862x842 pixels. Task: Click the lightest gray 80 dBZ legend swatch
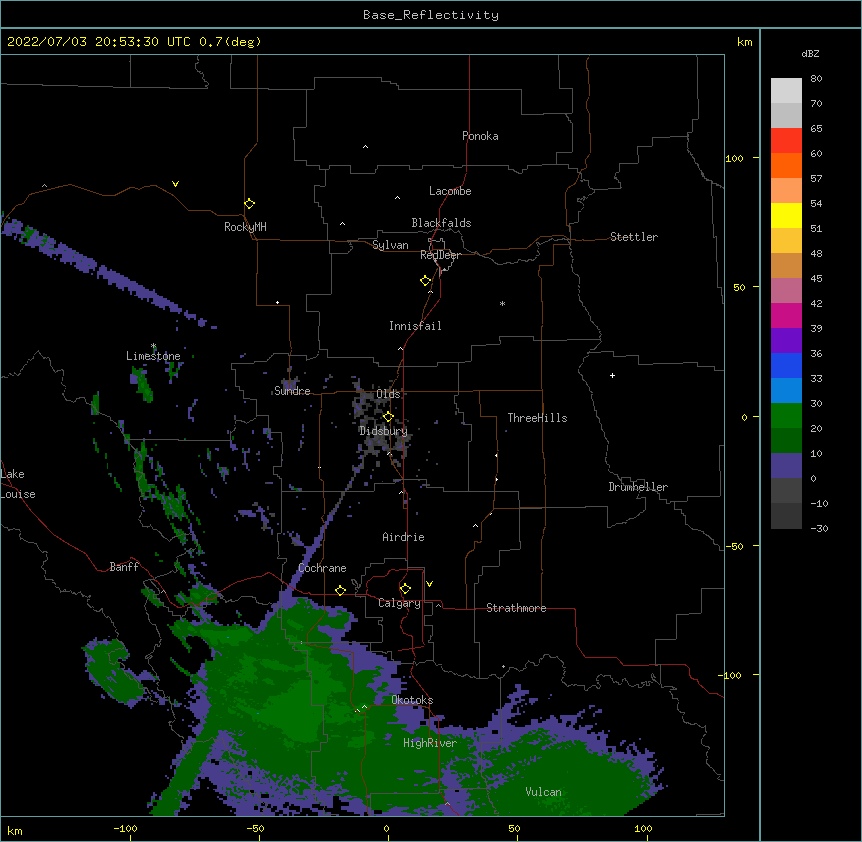point(786,91)
